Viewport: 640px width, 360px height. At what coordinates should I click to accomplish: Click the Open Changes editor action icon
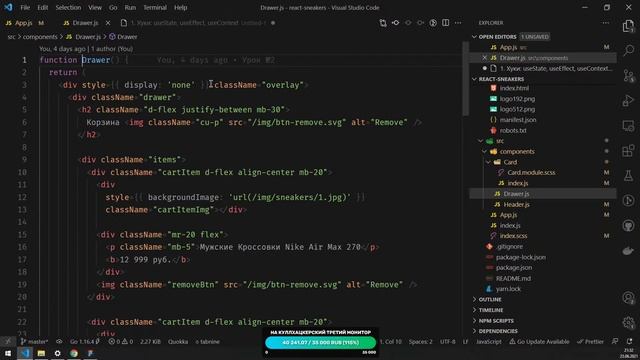(x=383, y=23)
